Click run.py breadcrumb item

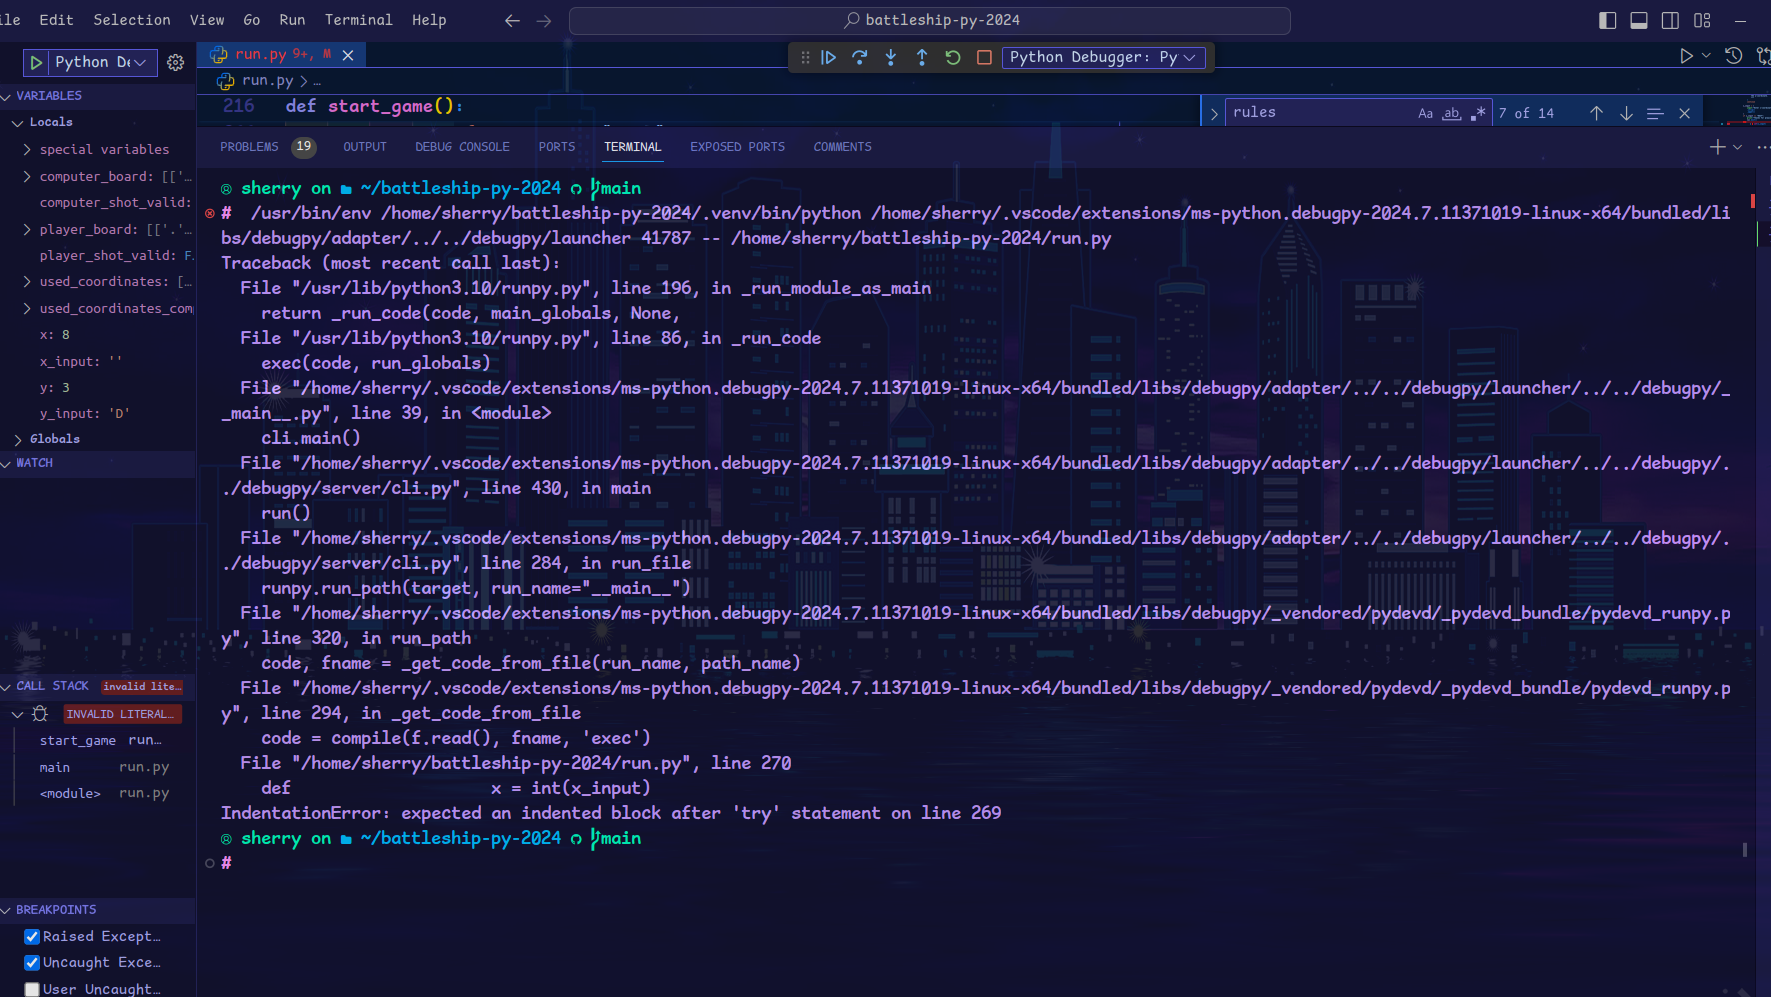(267, 81)
